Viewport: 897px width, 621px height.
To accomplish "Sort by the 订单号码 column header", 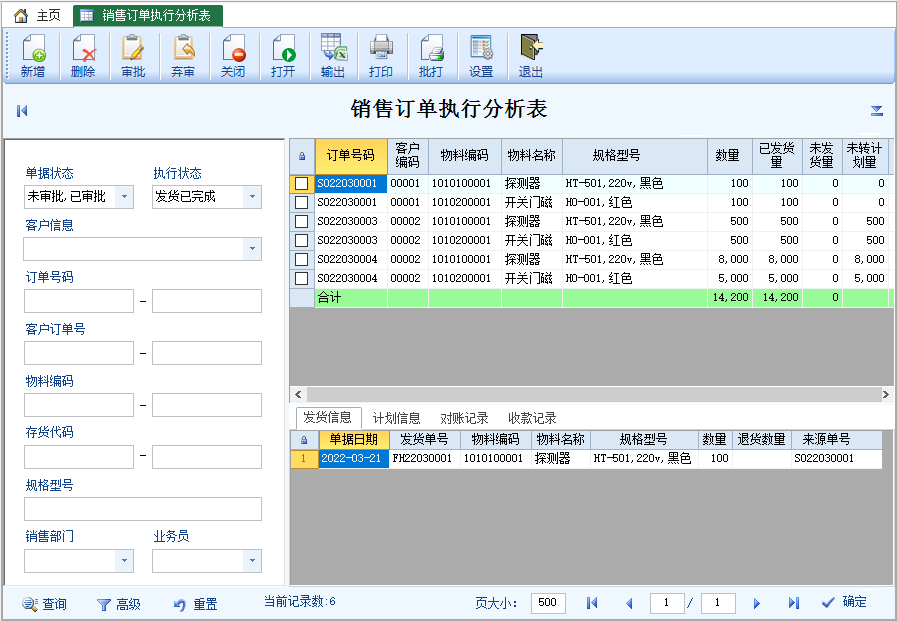I will click(351, 156).
